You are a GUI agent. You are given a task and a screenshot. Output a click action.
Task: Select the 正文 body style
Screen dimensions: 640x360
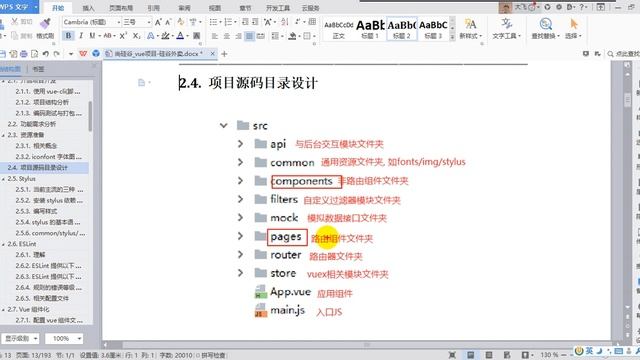[338, 29]
